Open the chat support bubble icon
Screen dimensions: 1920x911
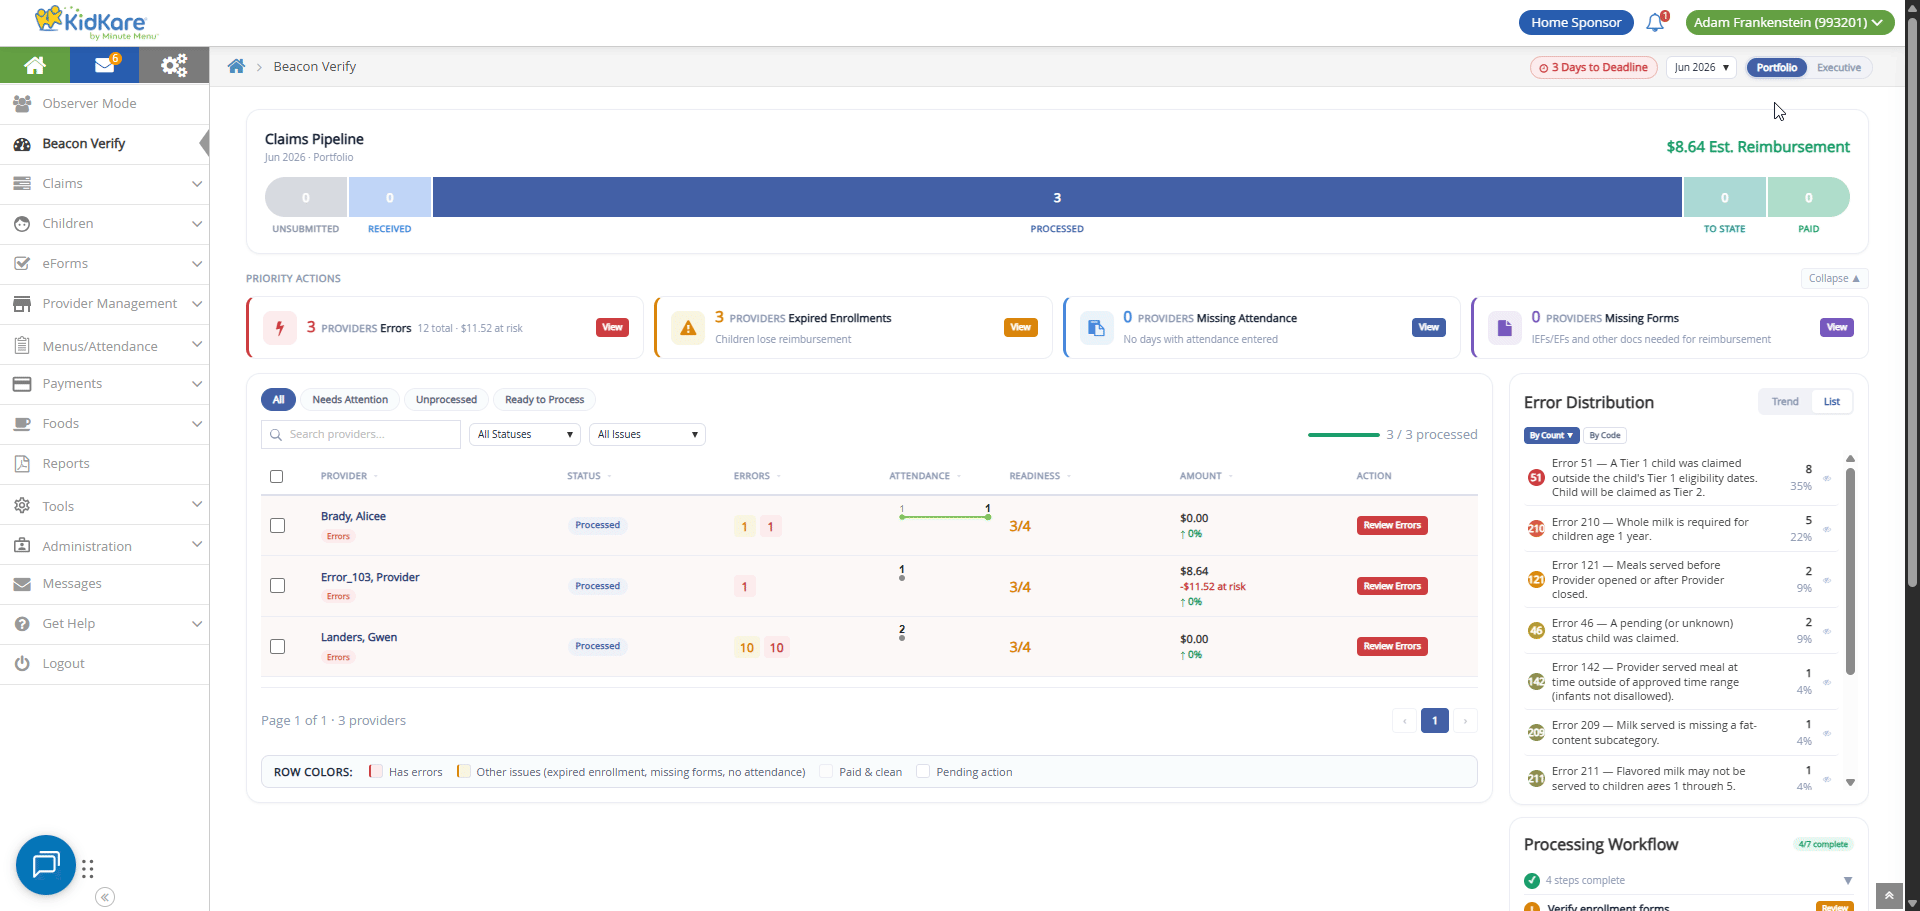pos(46,864)
